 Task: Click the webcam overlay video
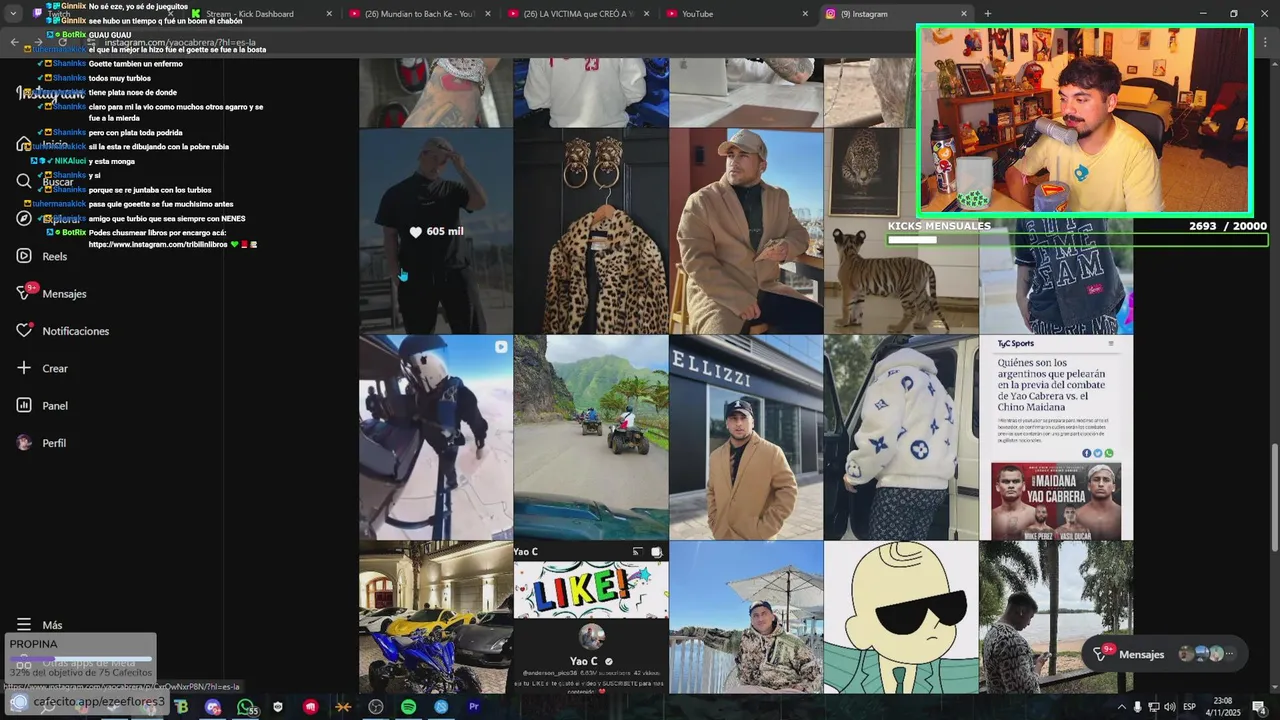click(1084, 120)
